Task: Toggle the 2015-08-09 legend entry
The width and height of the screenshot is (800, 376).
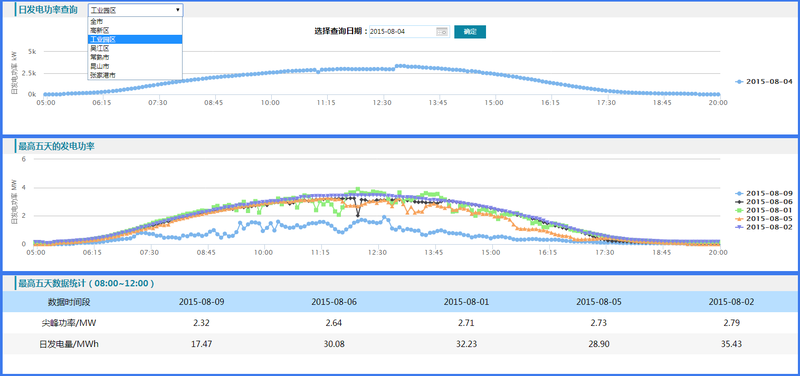Action: click(764, 193)
